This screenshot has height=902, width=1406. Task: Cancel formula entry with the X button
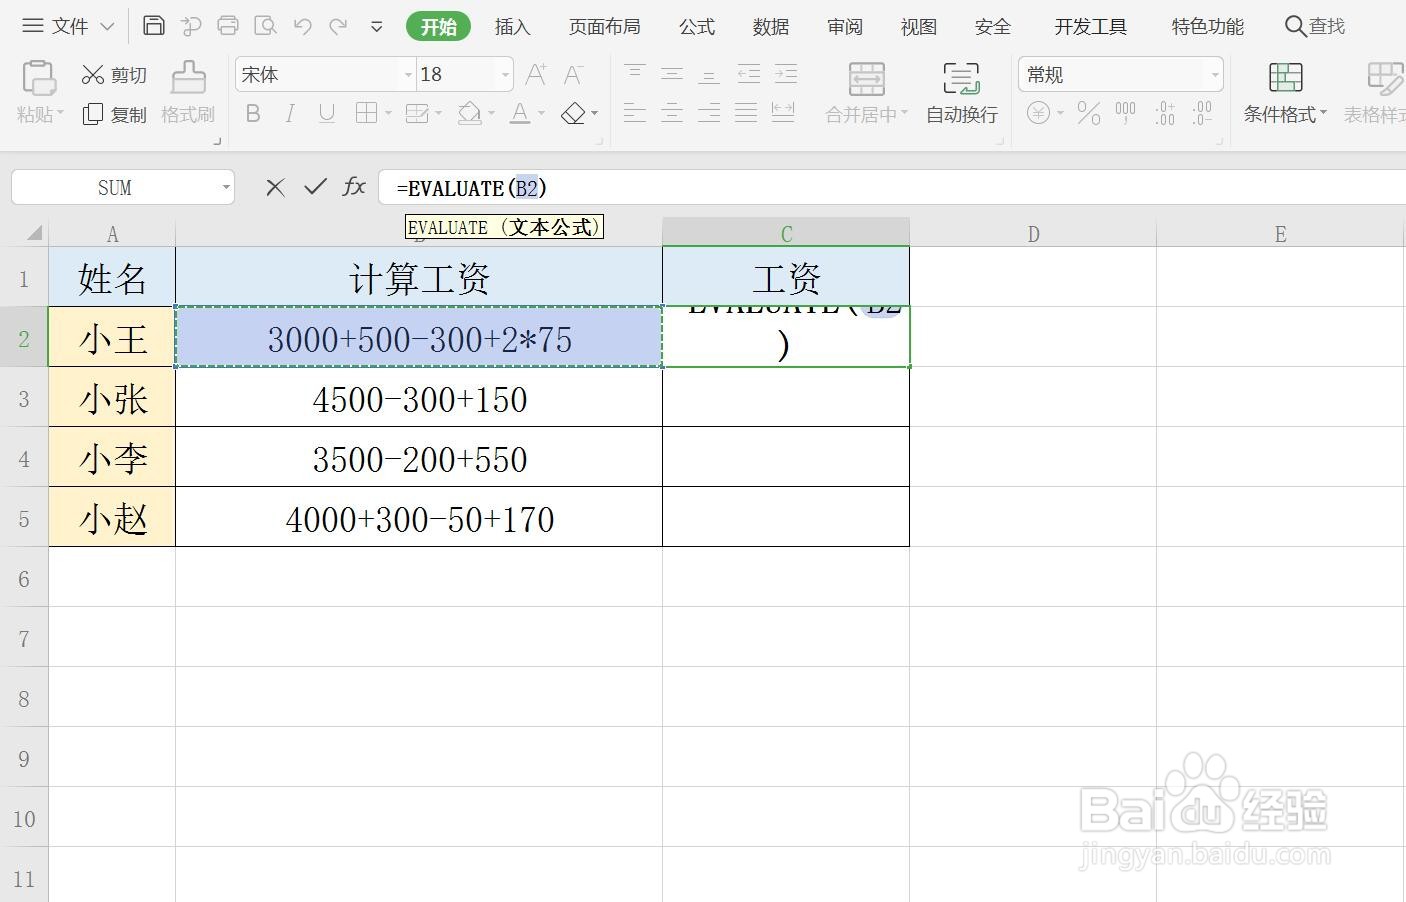[276, 187]
